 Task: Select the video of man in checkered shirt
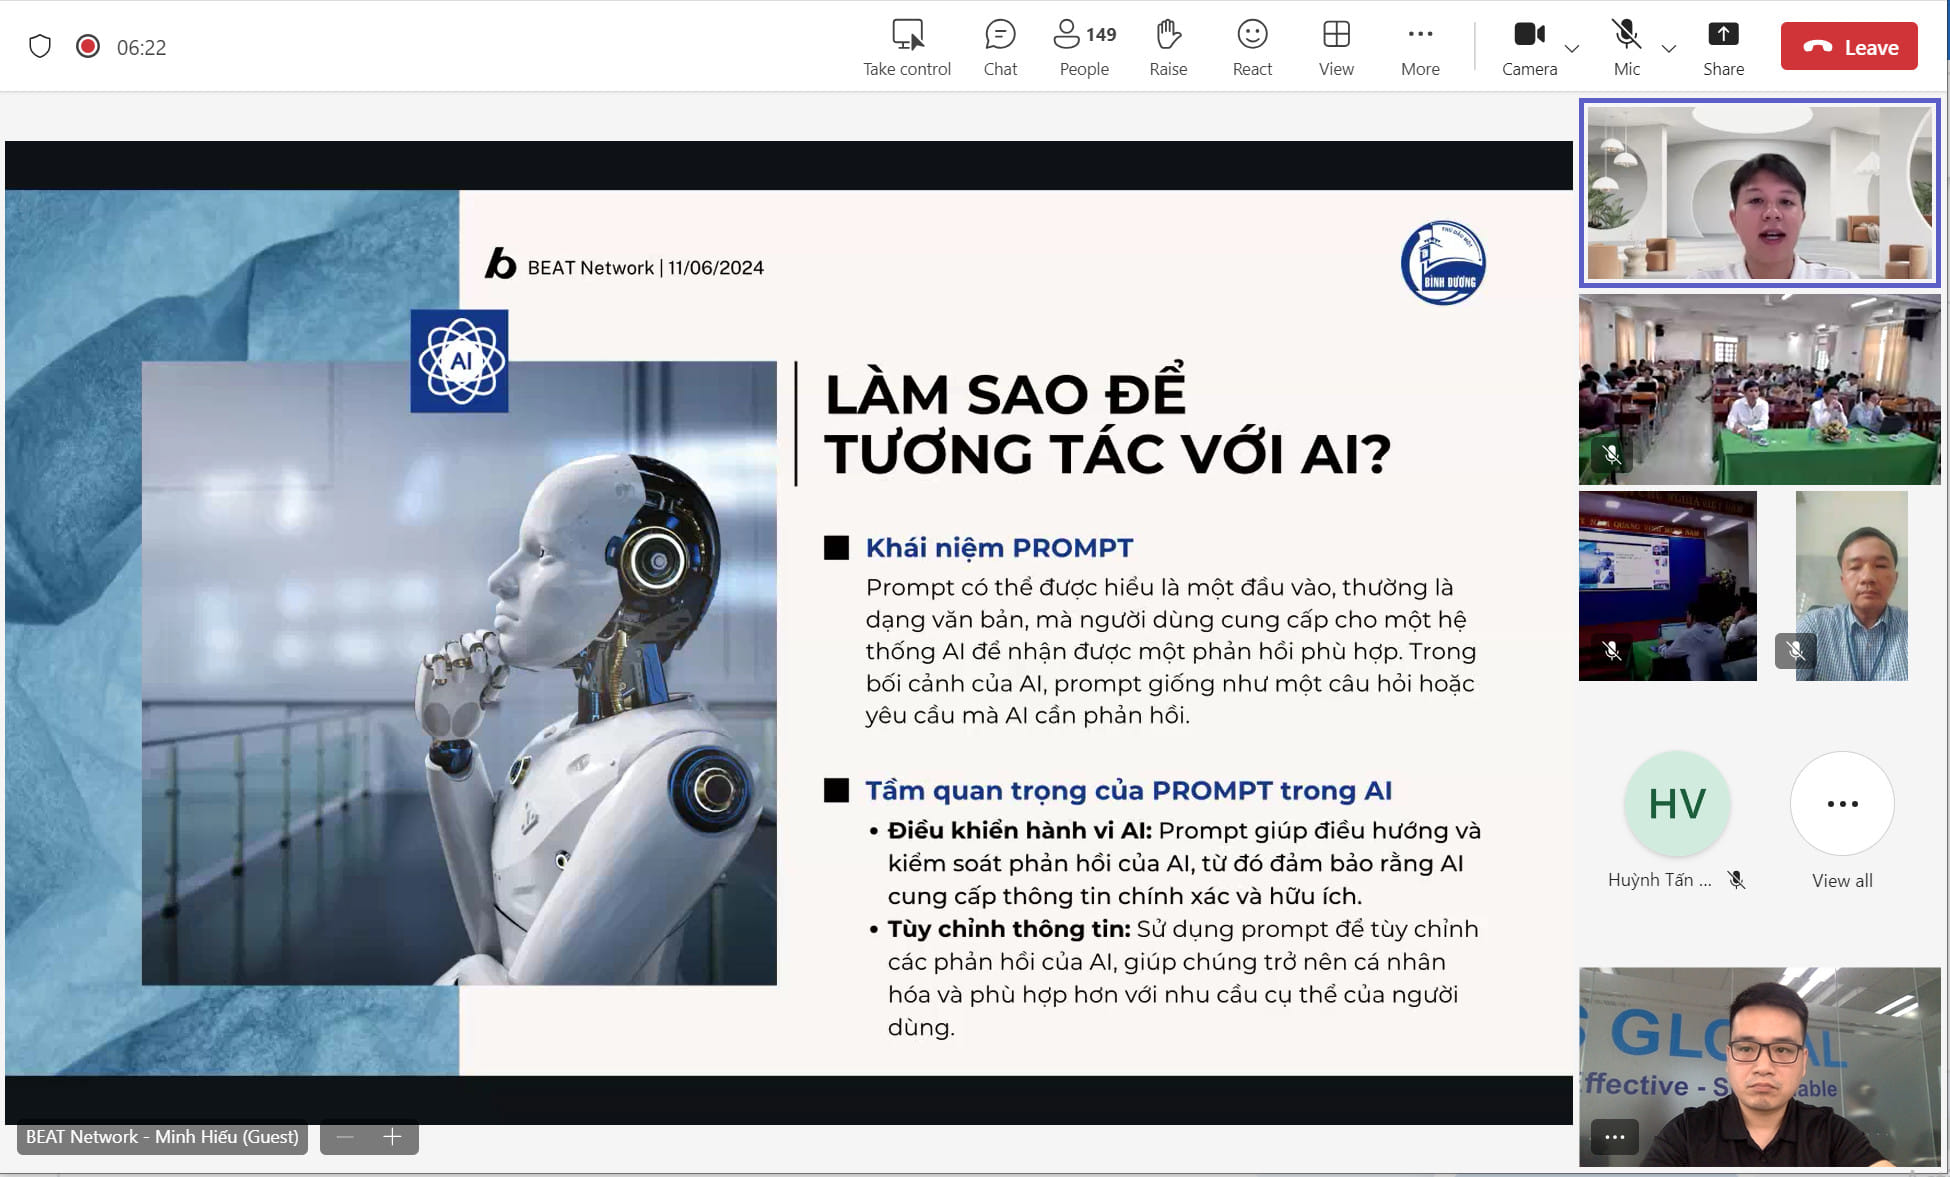pos(1851,586)
